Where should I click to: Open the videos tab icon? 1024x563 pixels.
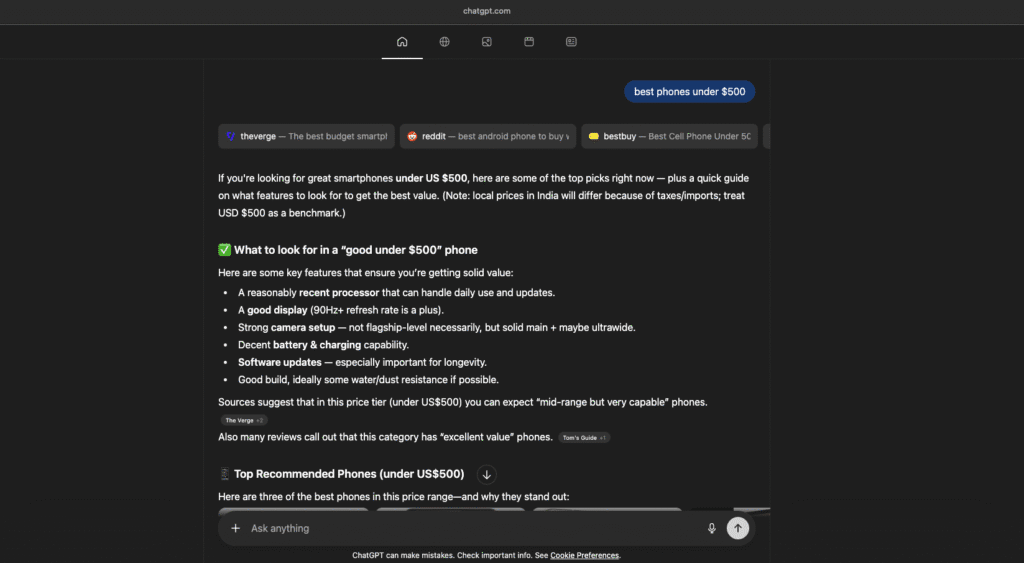(x=529, y=42)
